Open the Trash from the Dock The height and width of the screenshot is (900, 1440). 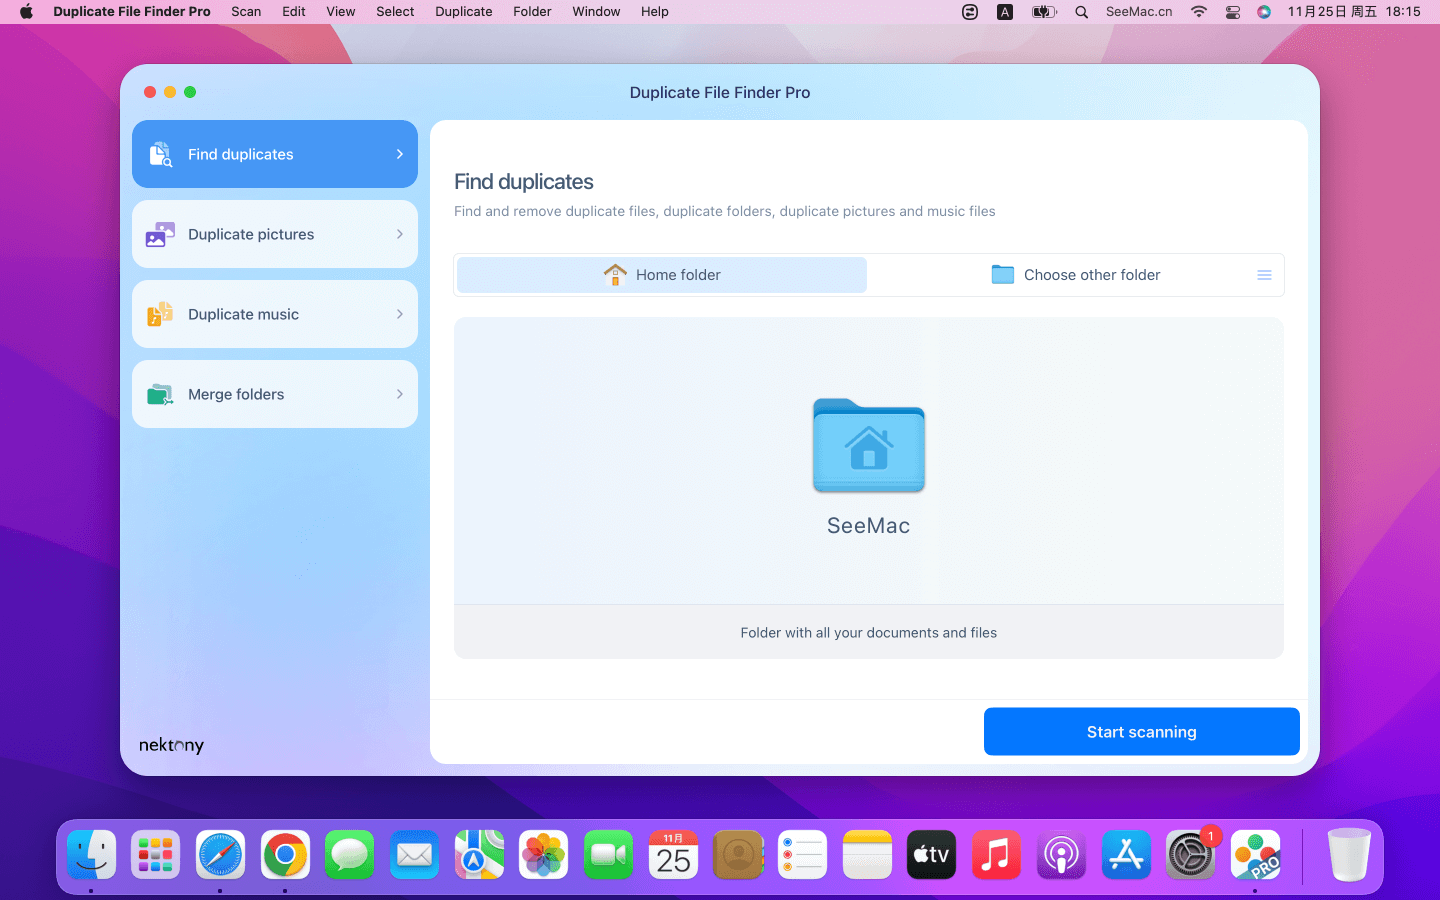(1349, 855)
